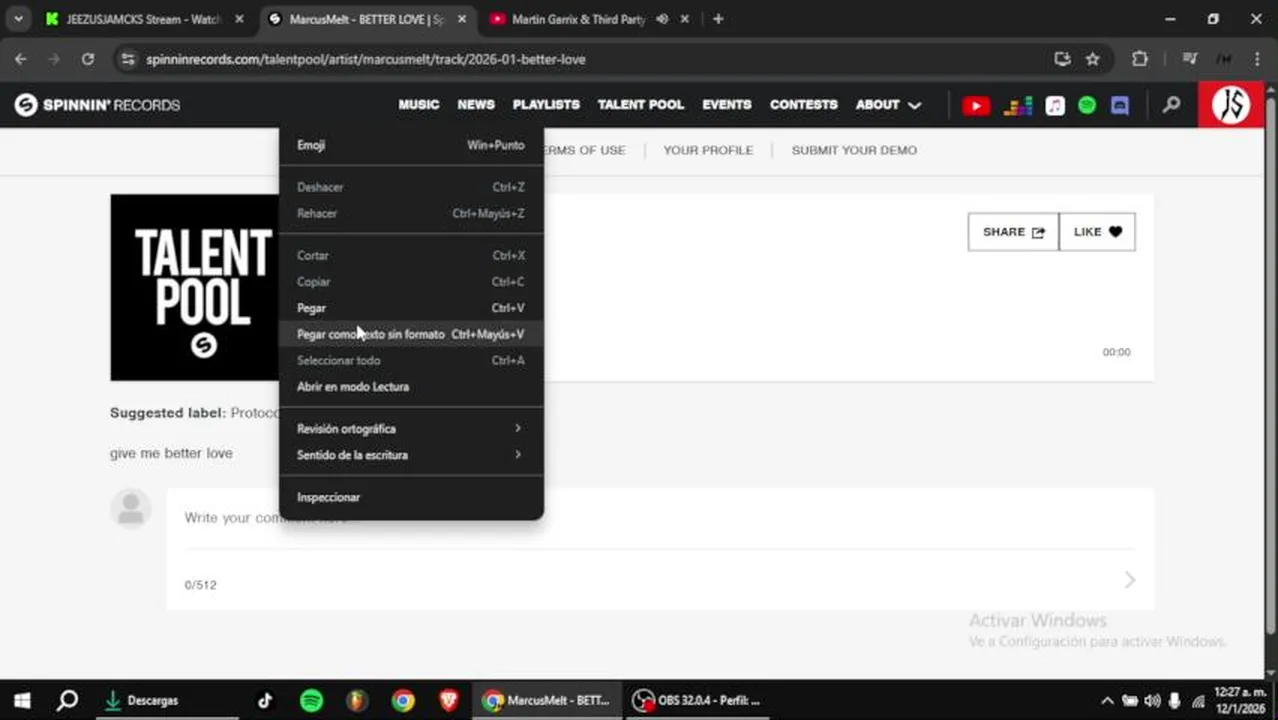The image size is (1278, 720).
Task: Open the JS user profile avatar
Action: pos(1230,104)
